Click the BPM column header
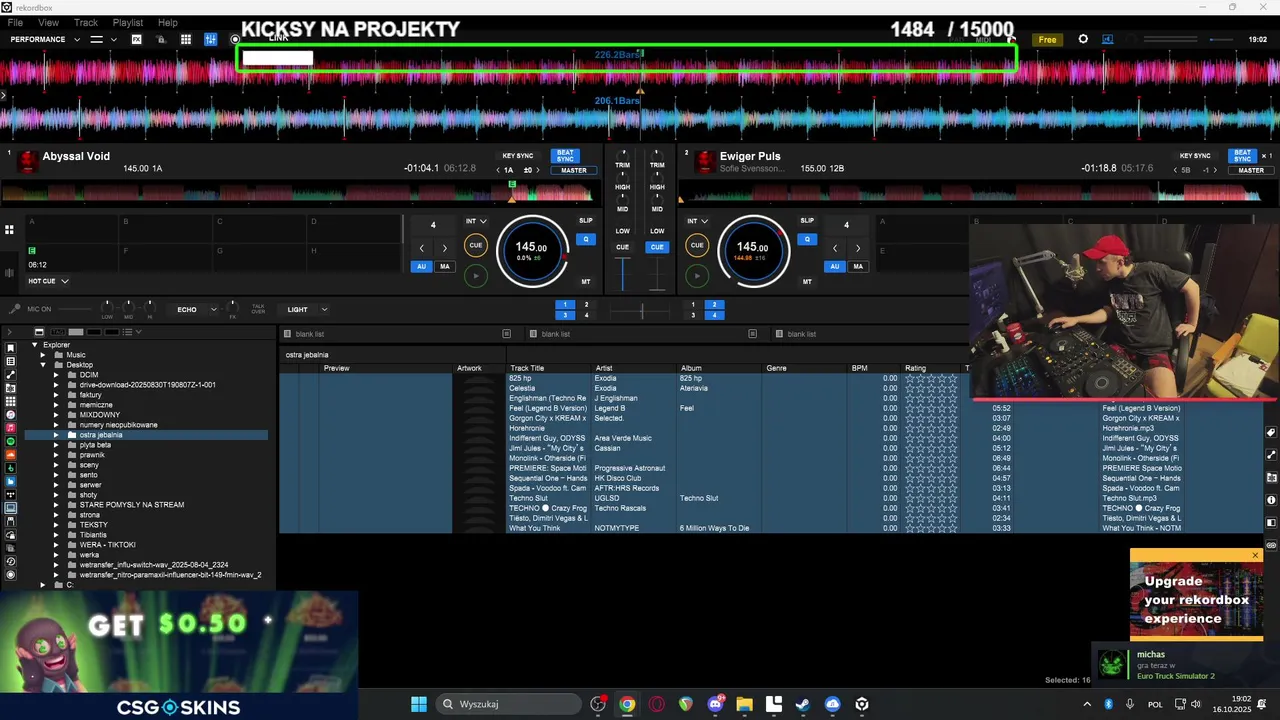 (859, 368)
